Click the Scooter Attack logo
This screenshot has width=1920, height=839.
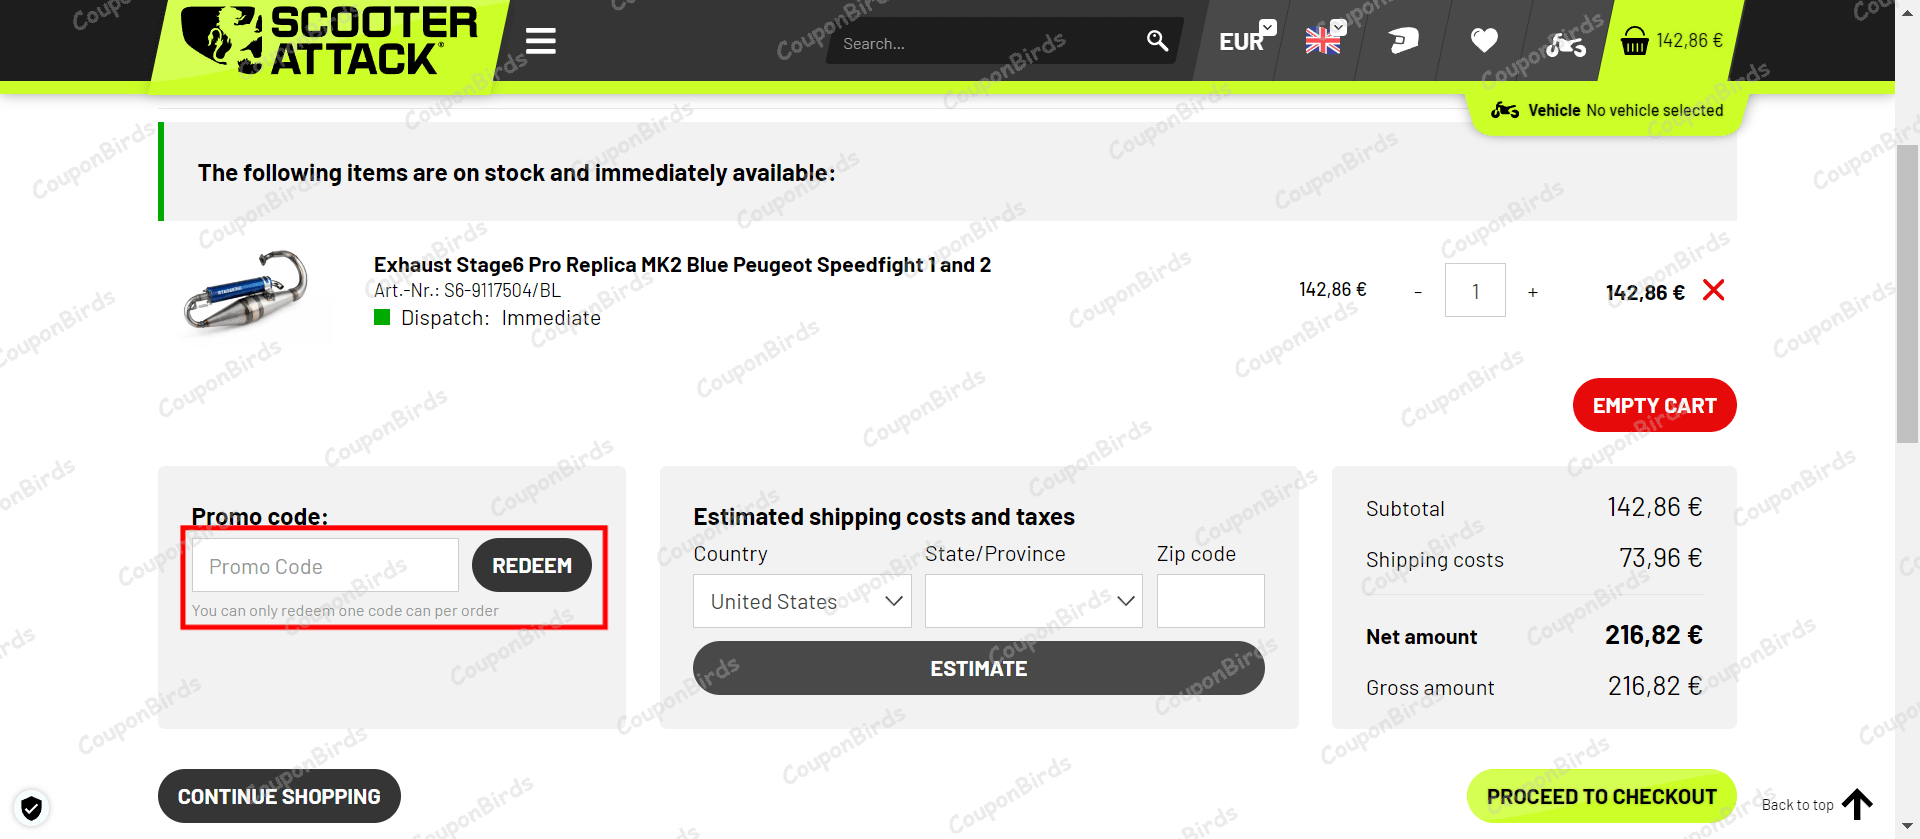coord(329,41)
